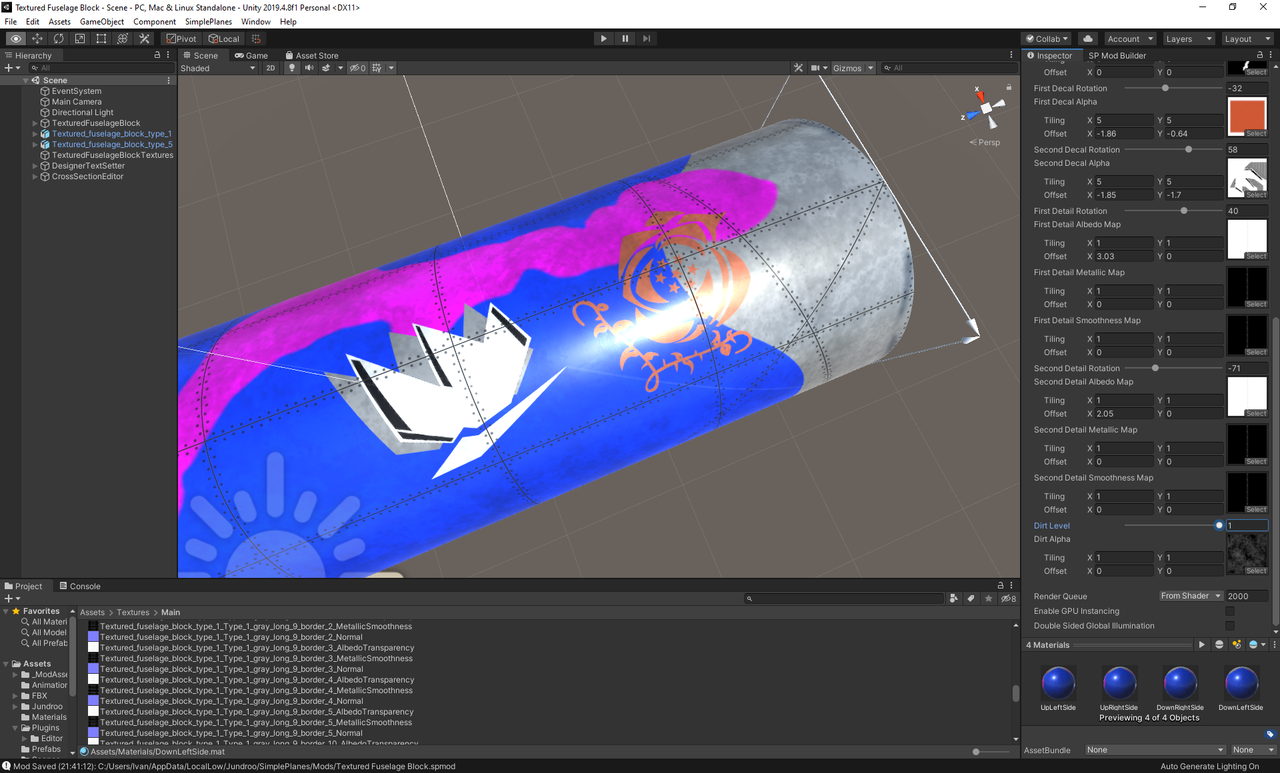Select the View (eye) tool
The width and height of the screenshot is (1280, 773).
tap(16, 39)
